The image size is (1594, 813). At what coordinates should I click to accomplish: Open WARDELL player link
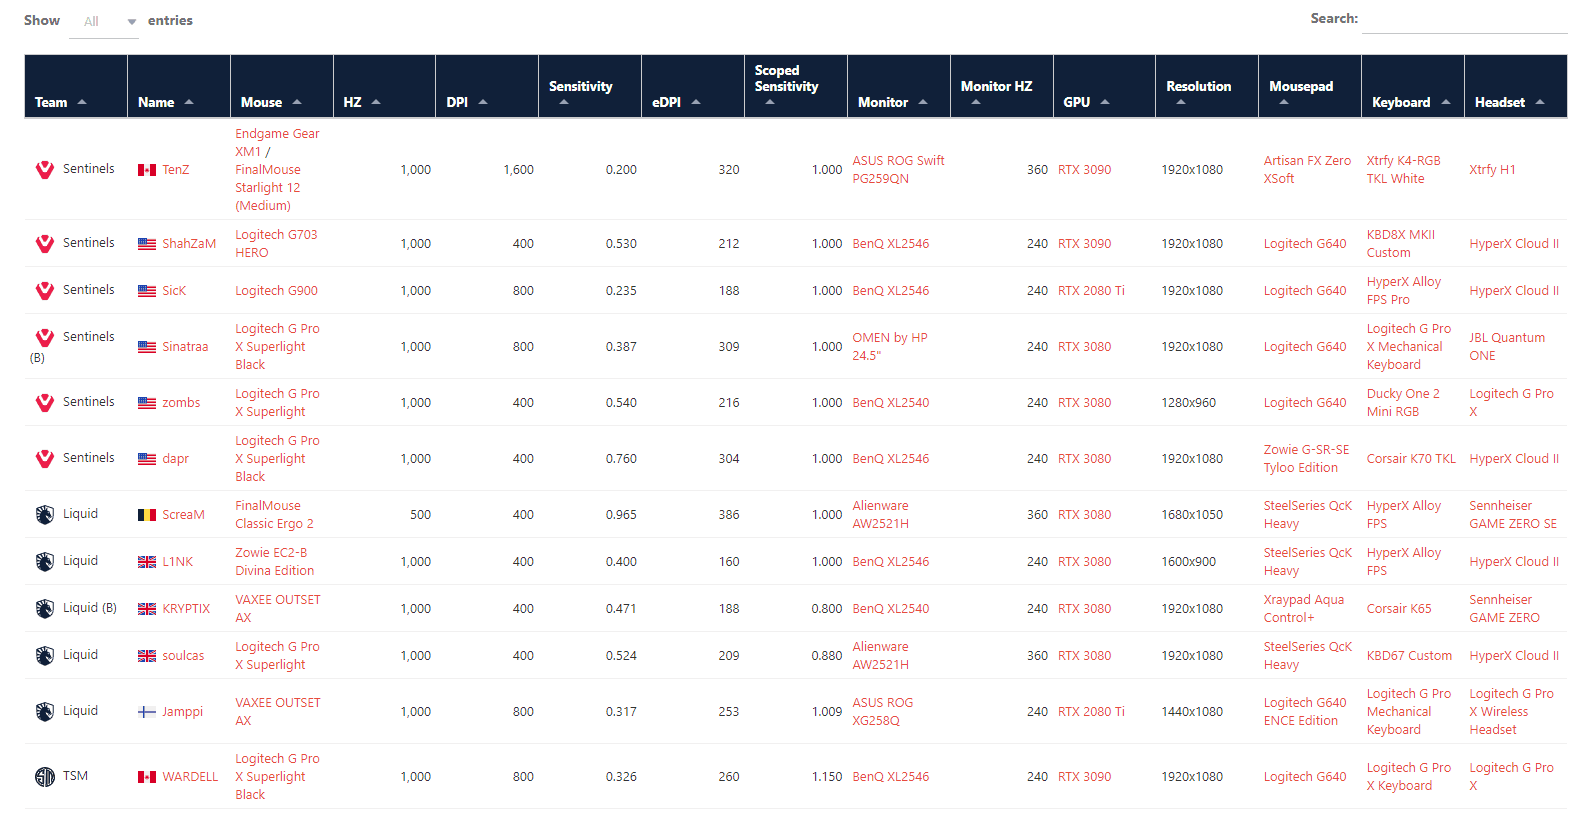190,777
